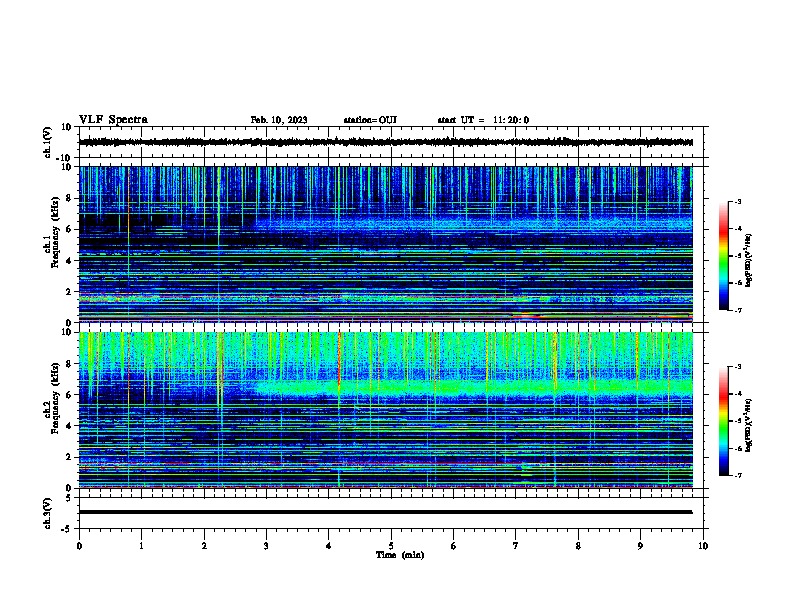Screen dimensions: 792x612
Task: Click the "ch.1(V)" waveform axis label
Action: tap(48, 142)
